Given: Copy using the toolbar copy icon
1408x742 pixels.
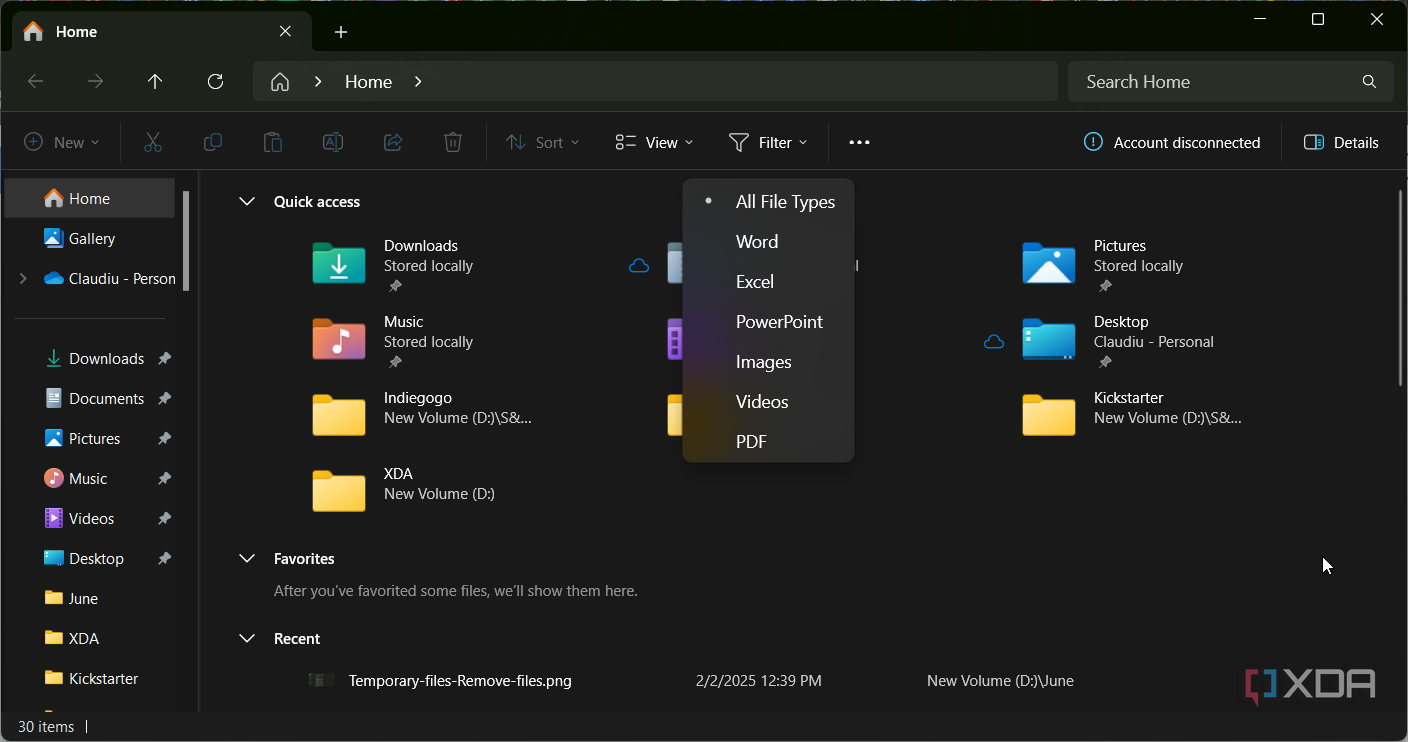Looking at the screenshot, I should point(212,142).
